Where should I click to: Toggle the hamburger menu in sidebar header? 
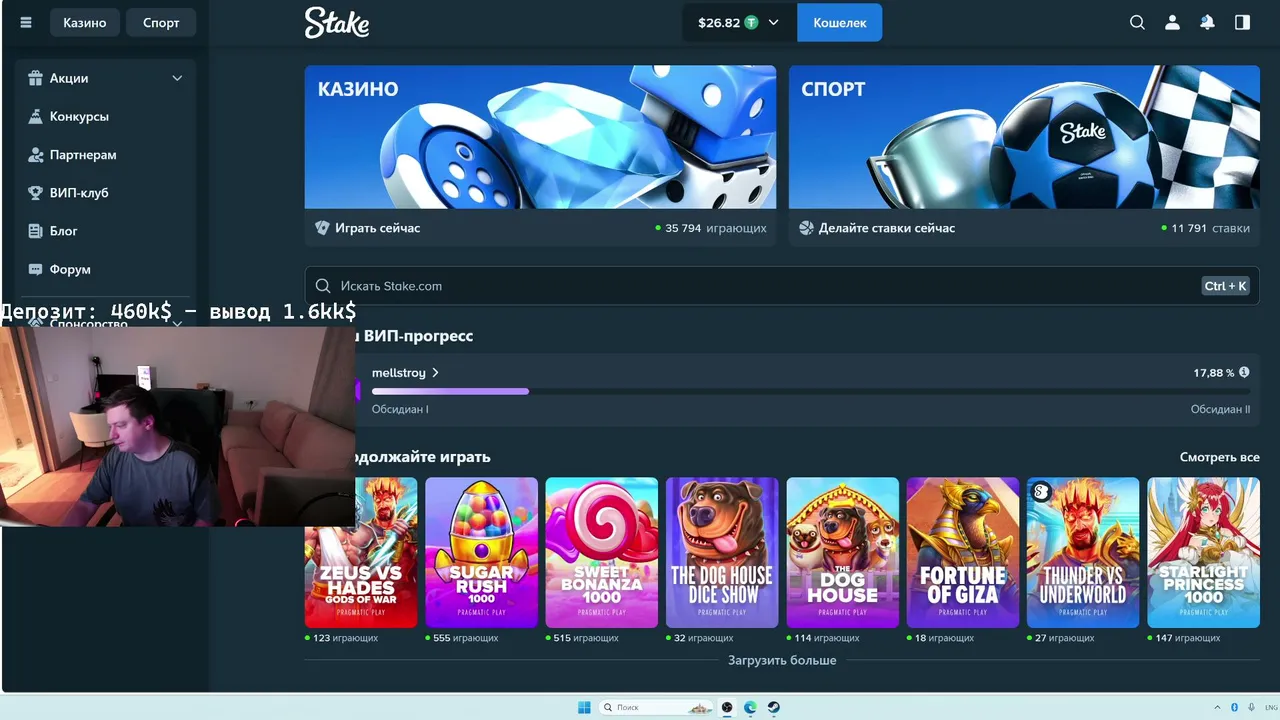click(26, 22)
